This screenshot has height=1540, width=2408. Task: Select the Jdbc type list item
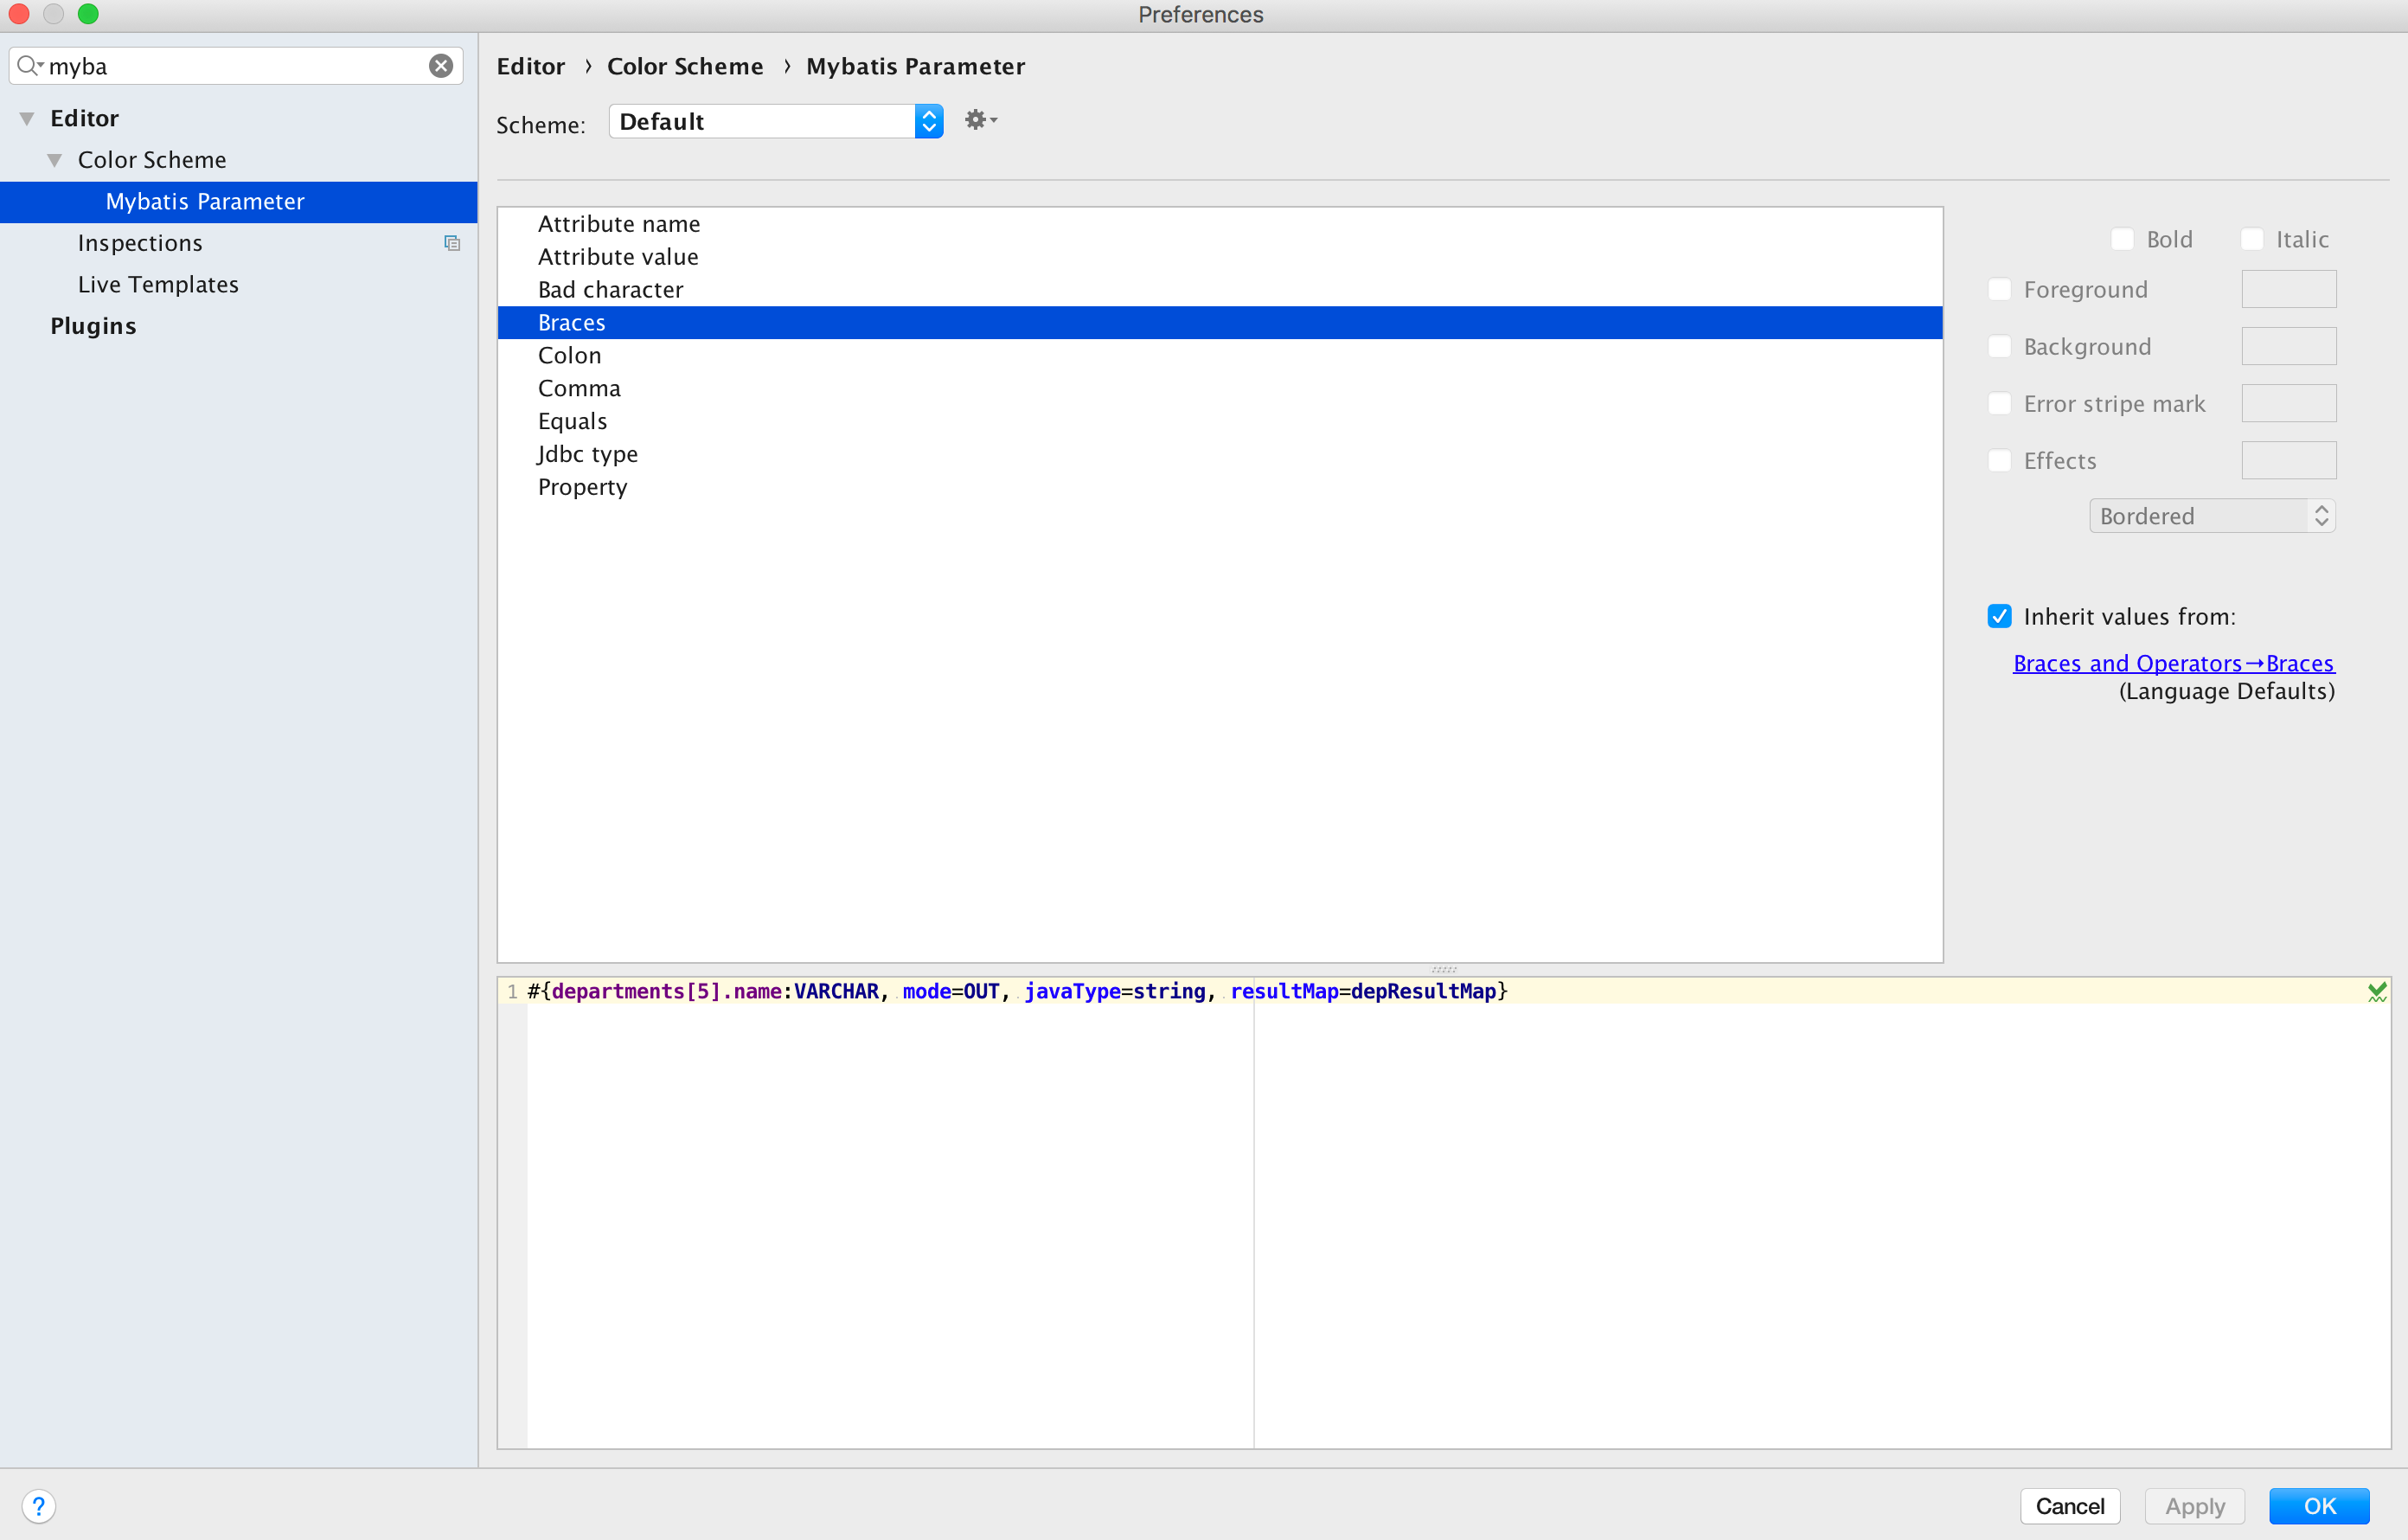pyautogui.click(x=1219, y=454)
